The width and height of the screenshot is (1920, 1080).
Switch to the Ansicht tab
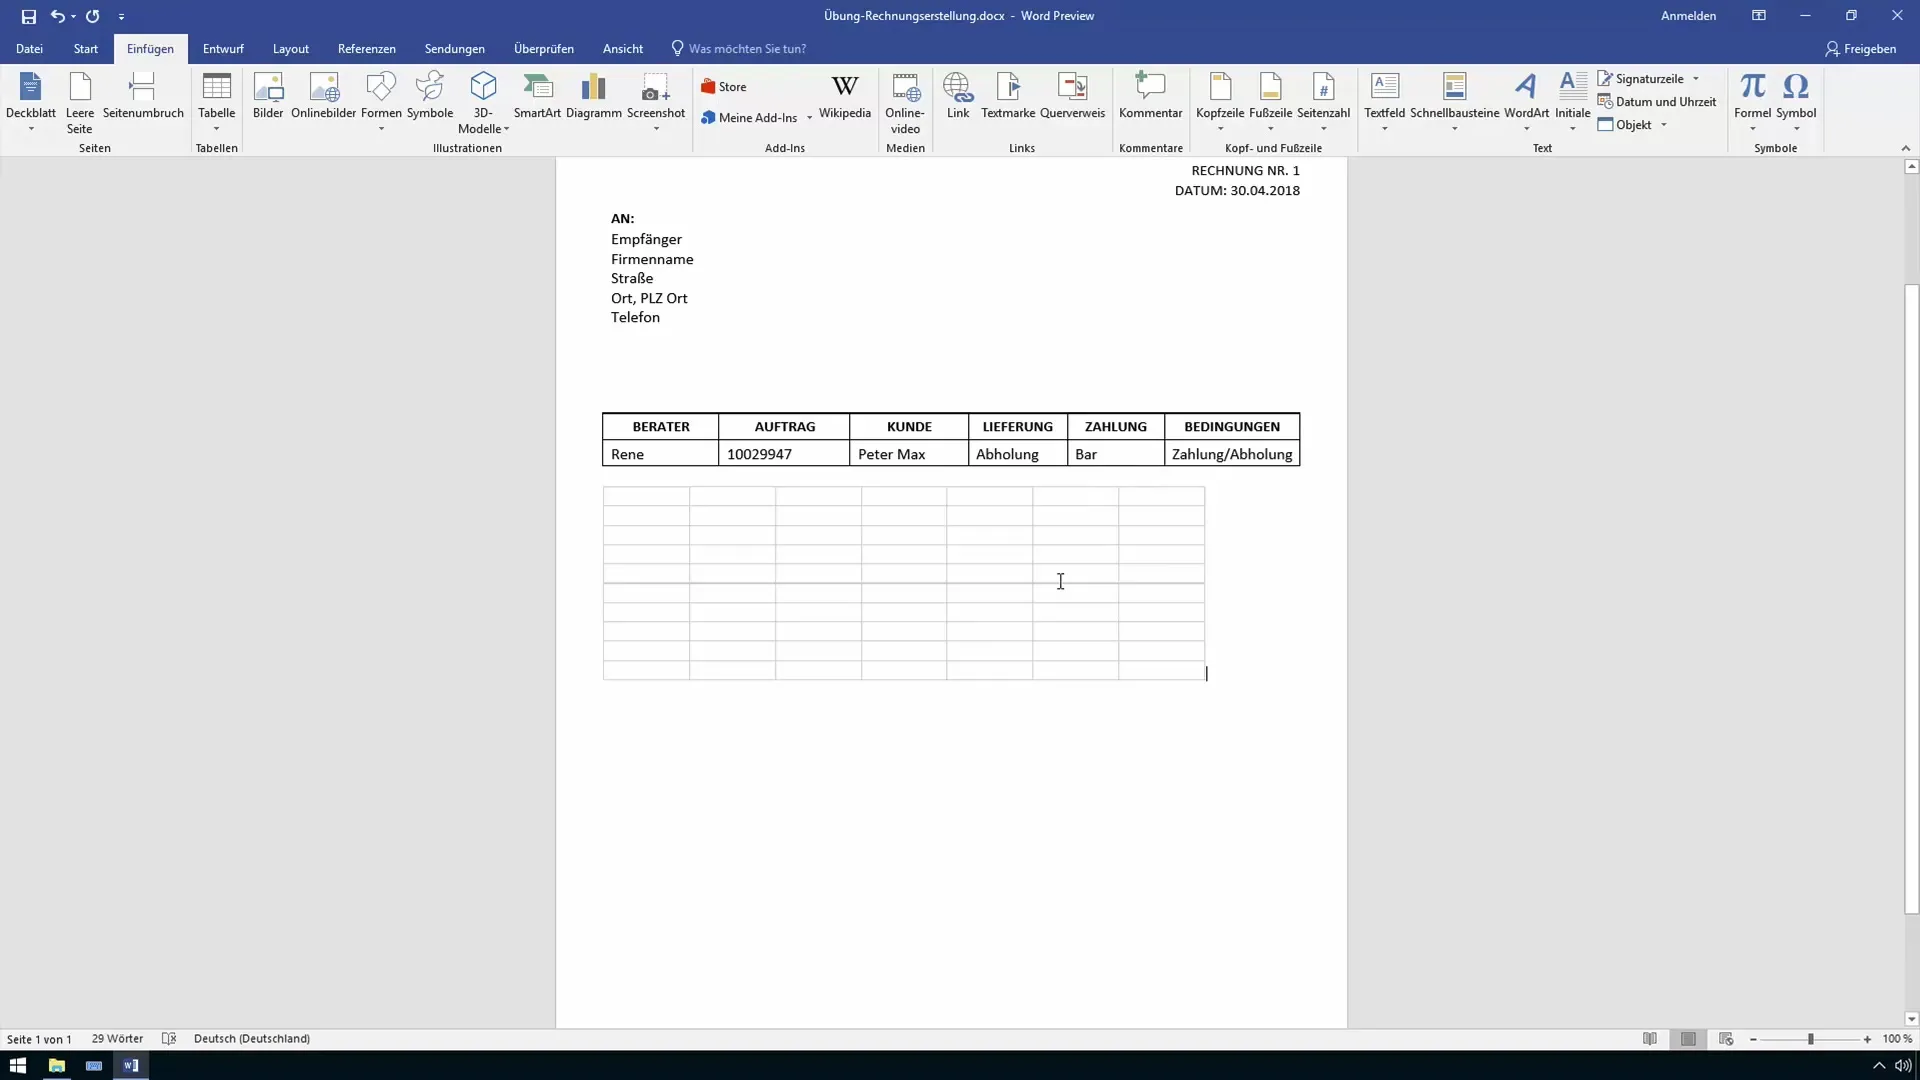623,49
